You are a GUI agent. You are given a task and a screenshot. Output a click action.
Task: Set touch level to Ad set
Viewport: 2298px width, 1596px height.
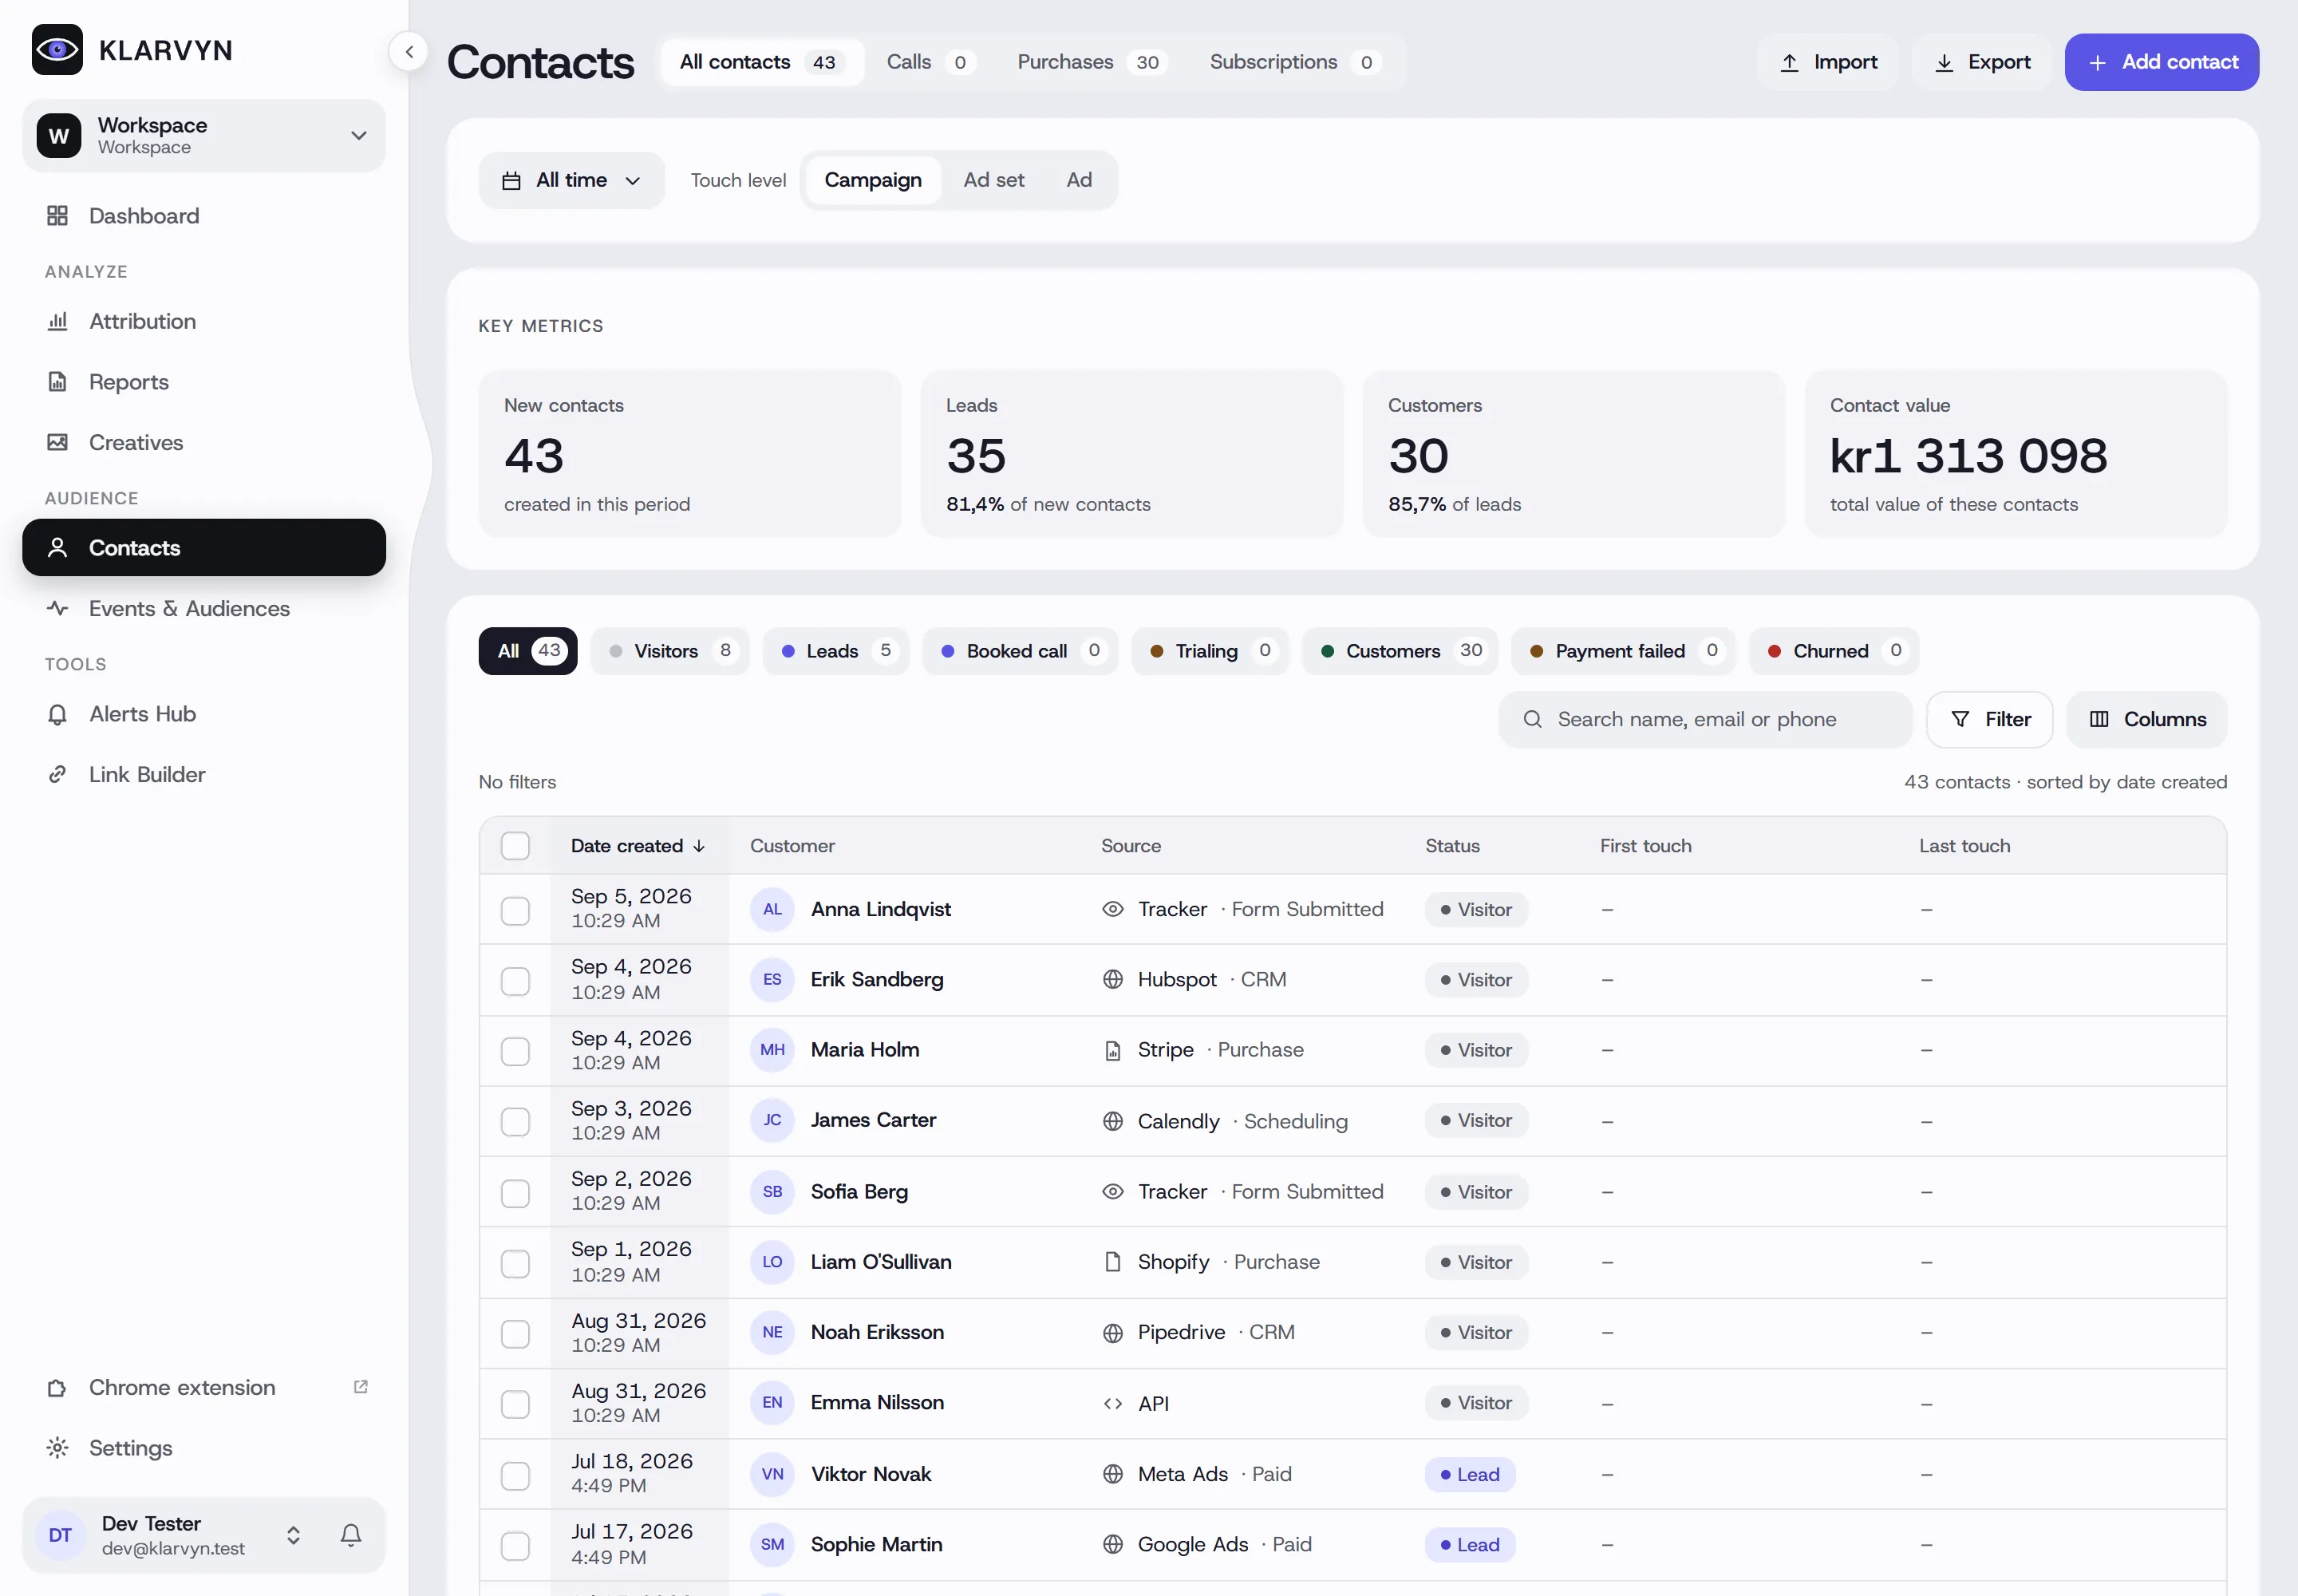pos(993,180)
